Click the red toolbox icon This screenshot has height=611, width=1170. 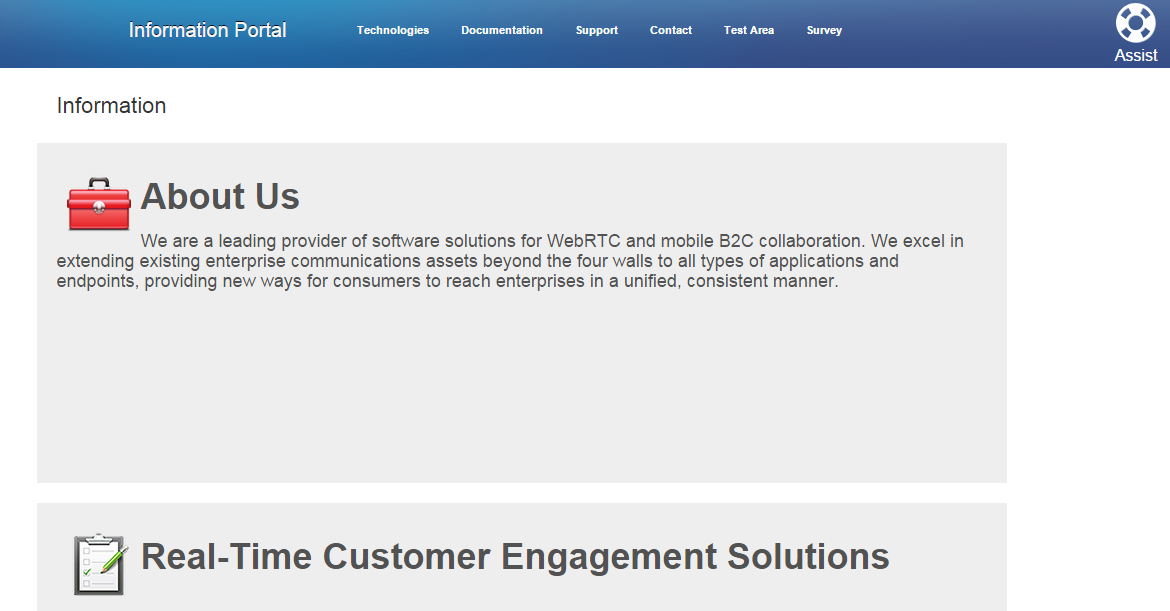point(98,204)
